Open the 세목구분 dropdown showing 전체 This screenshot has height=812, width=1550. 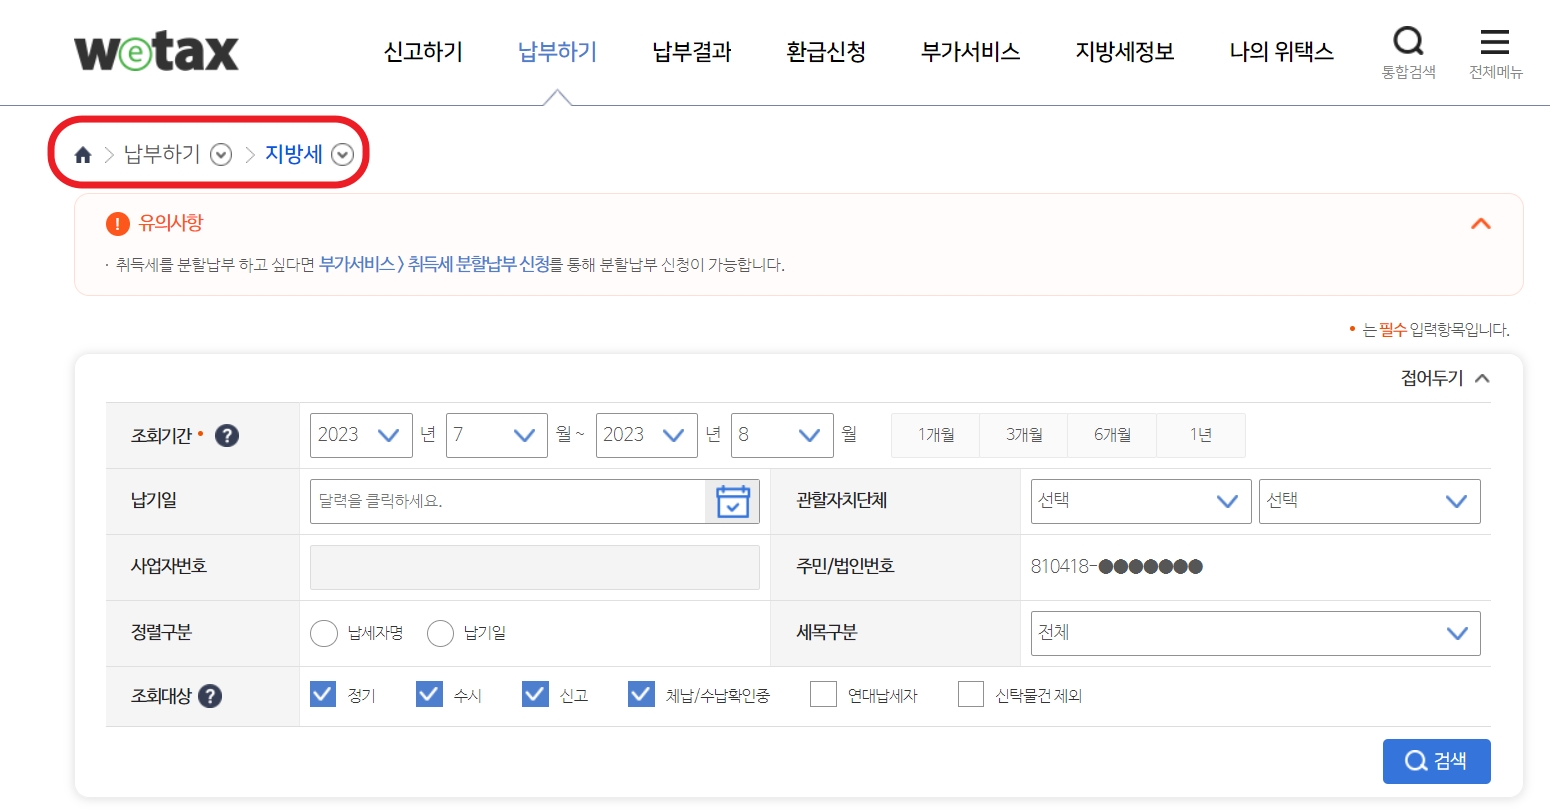1255,633
